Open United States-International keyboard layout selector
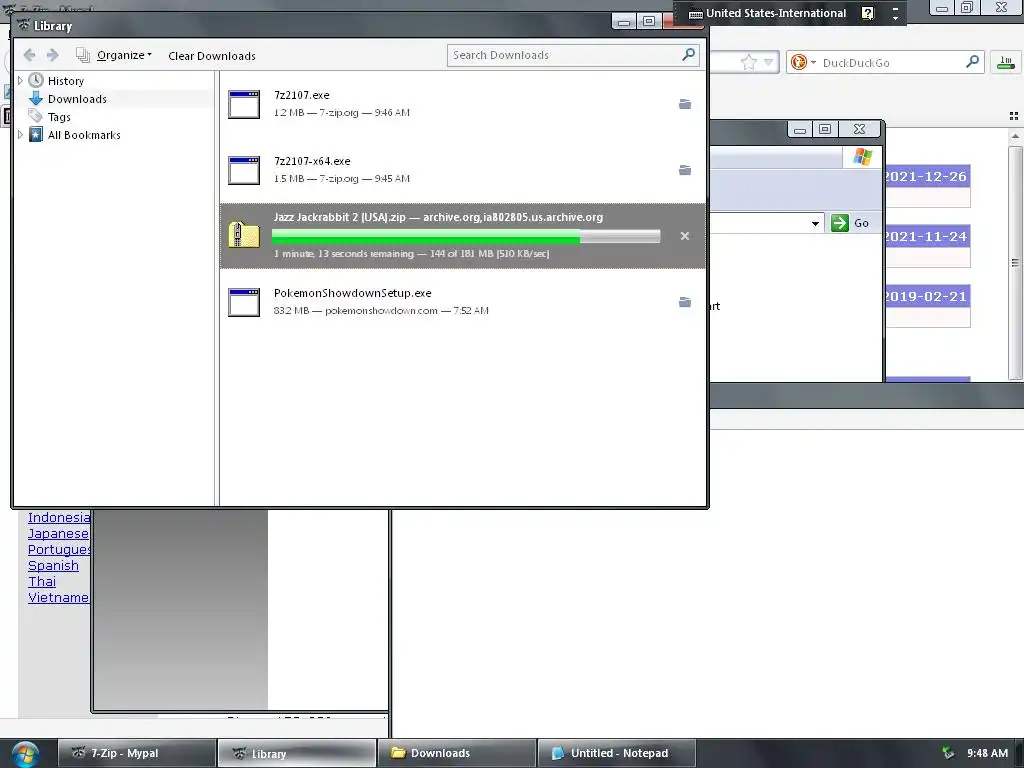 (768, 13)
